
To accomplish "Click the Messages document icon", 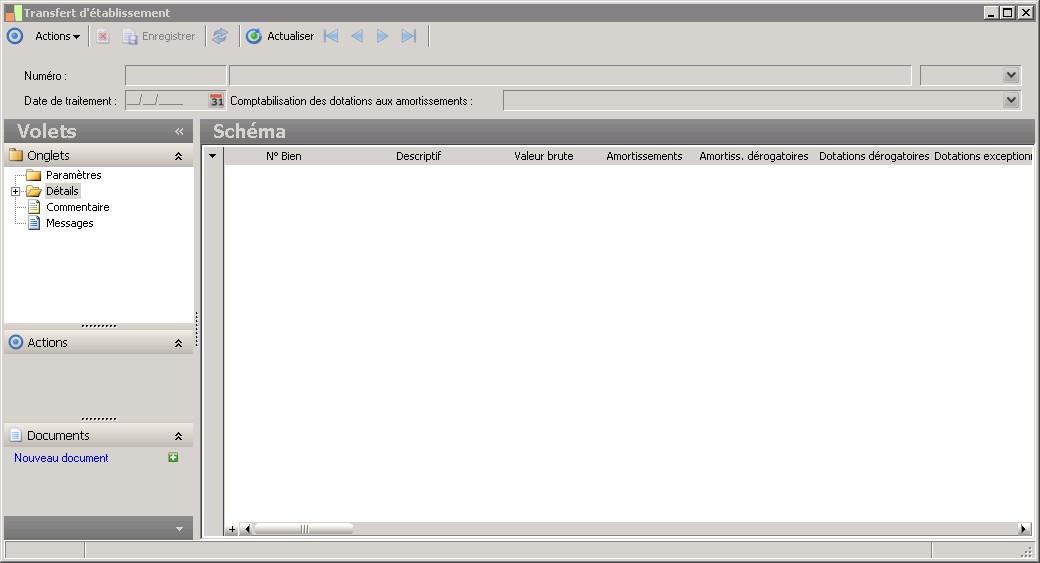I will click(34, 223).
